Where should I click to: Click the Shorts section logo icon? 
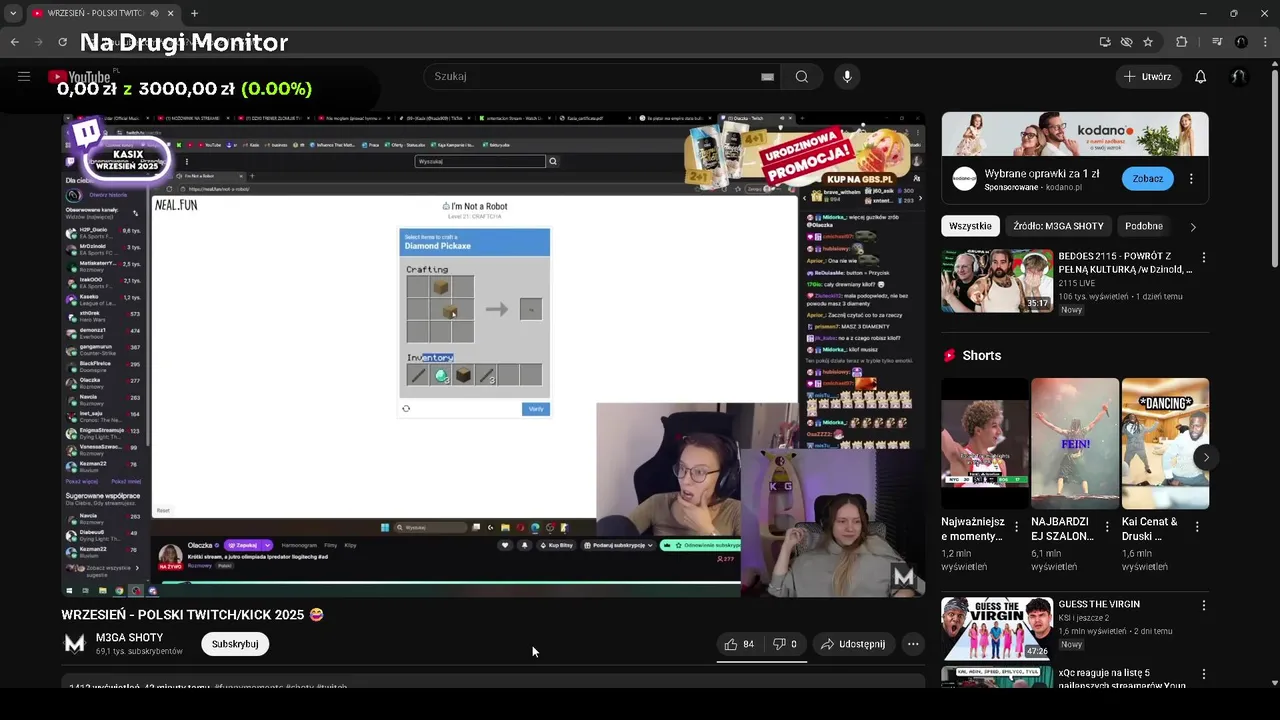(x=948, y=355)
